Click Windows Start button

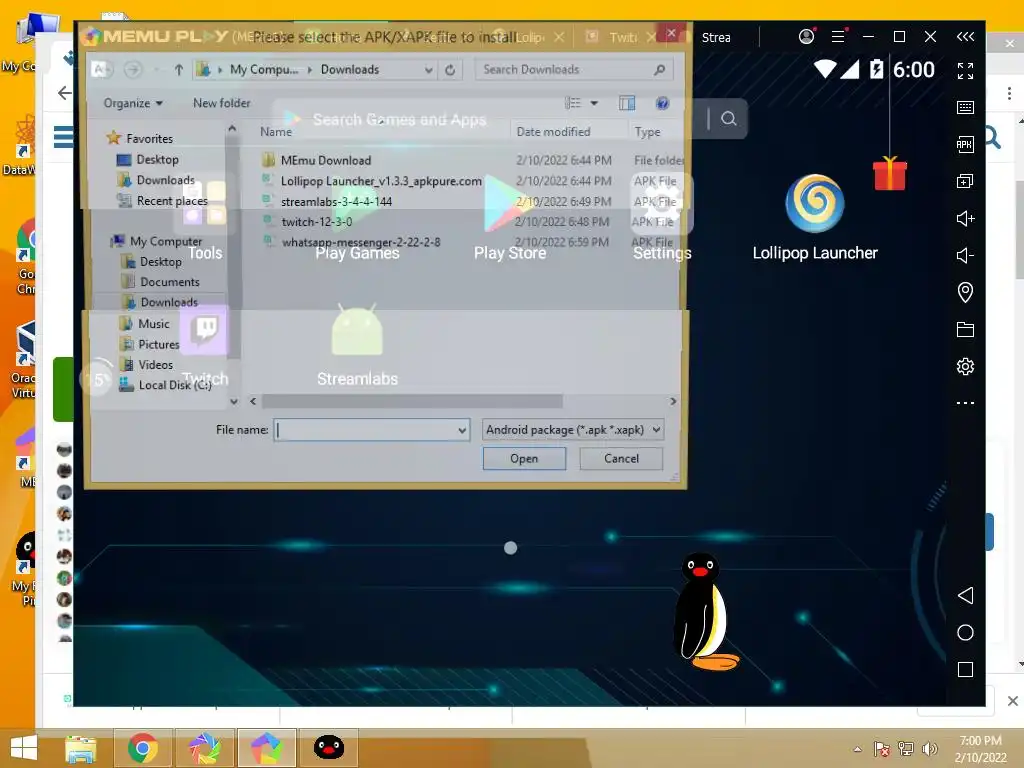pos(24,748)
